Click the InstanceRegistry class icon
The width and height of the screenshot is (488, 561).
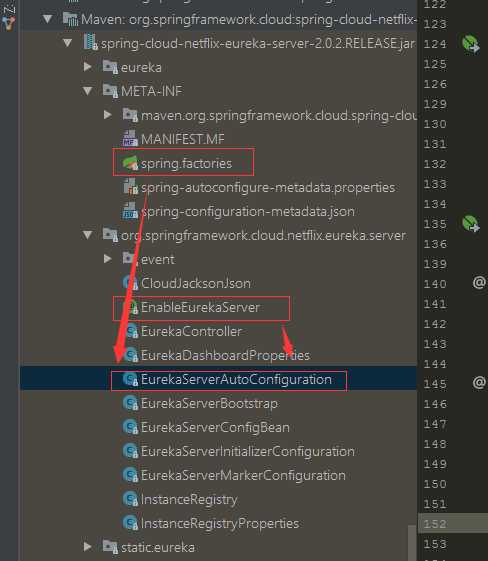coord(130,499)
